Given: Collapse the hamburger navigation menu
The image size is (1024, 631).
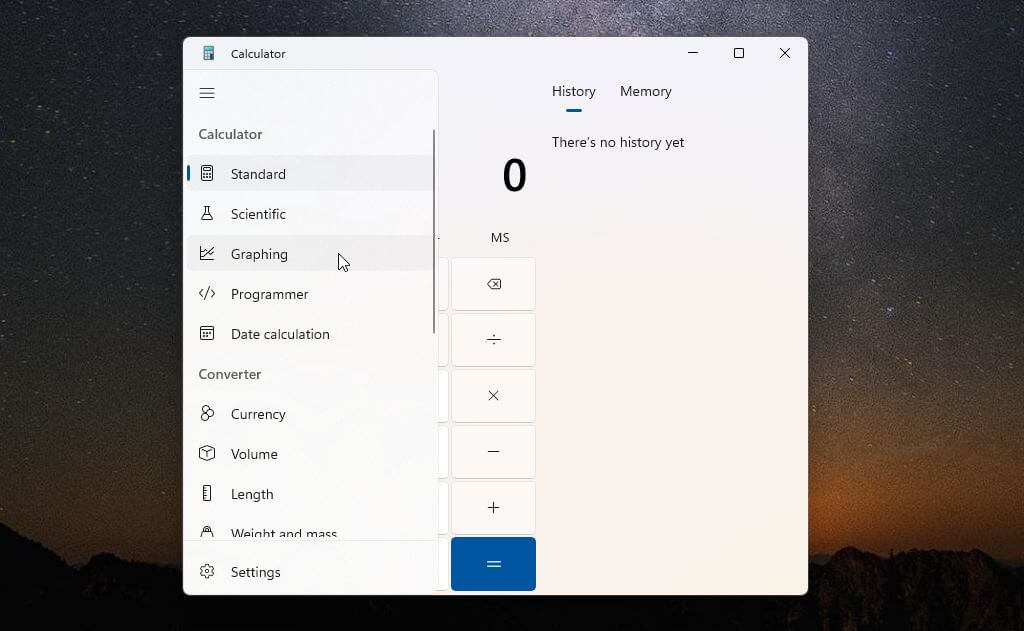Looking at the screenshot, I should click(x=207, y=93).
